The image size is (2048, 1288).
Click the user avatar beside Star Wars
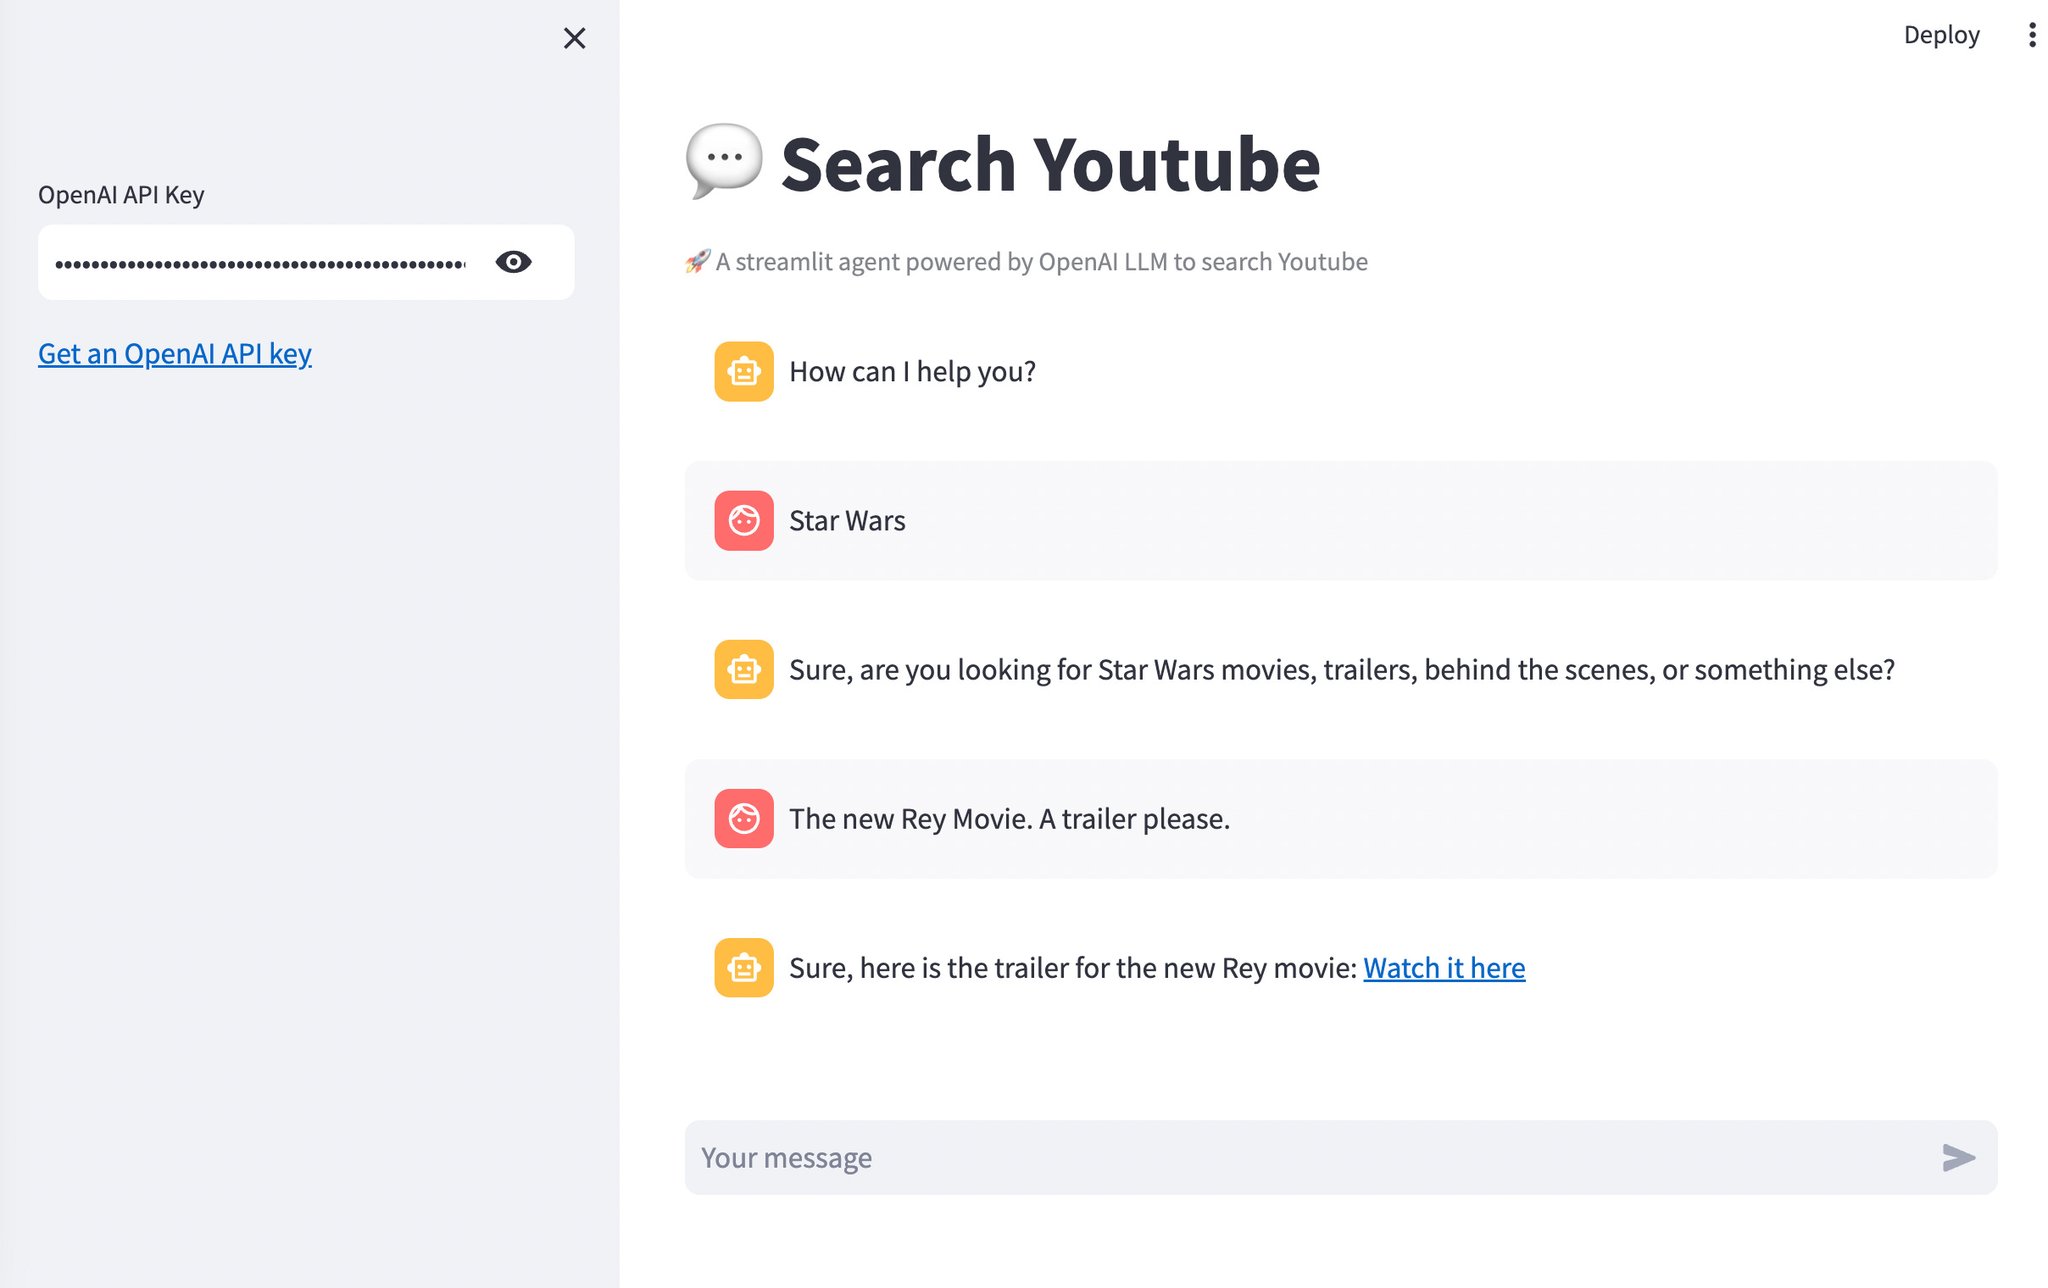[744, 521]
